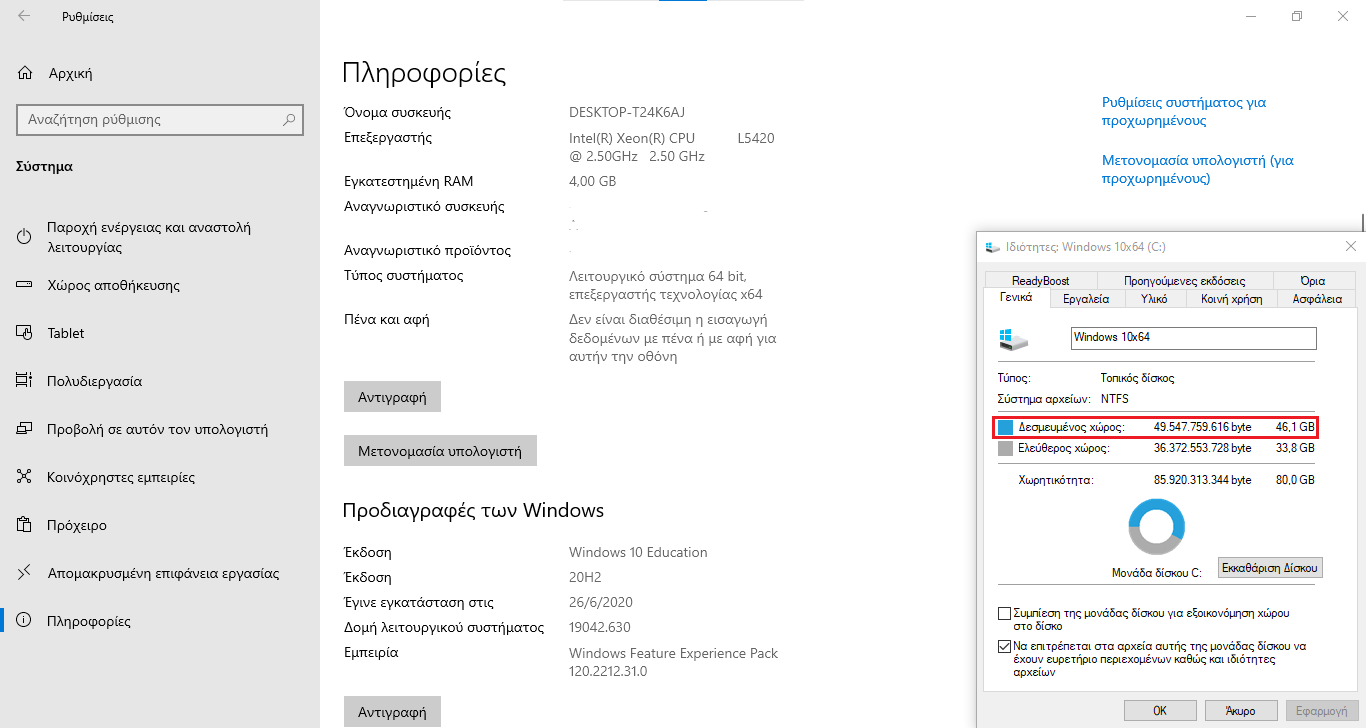Click the info icon beside Πληροφορίες
This screenshot has width=1366, height=728.
click(25, 621)
